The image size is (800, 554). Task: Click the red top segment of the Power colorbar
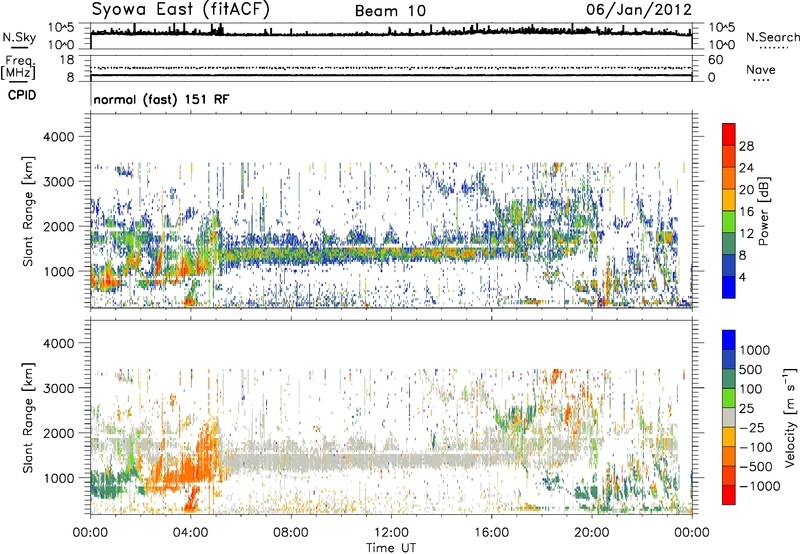coord(729,134)
